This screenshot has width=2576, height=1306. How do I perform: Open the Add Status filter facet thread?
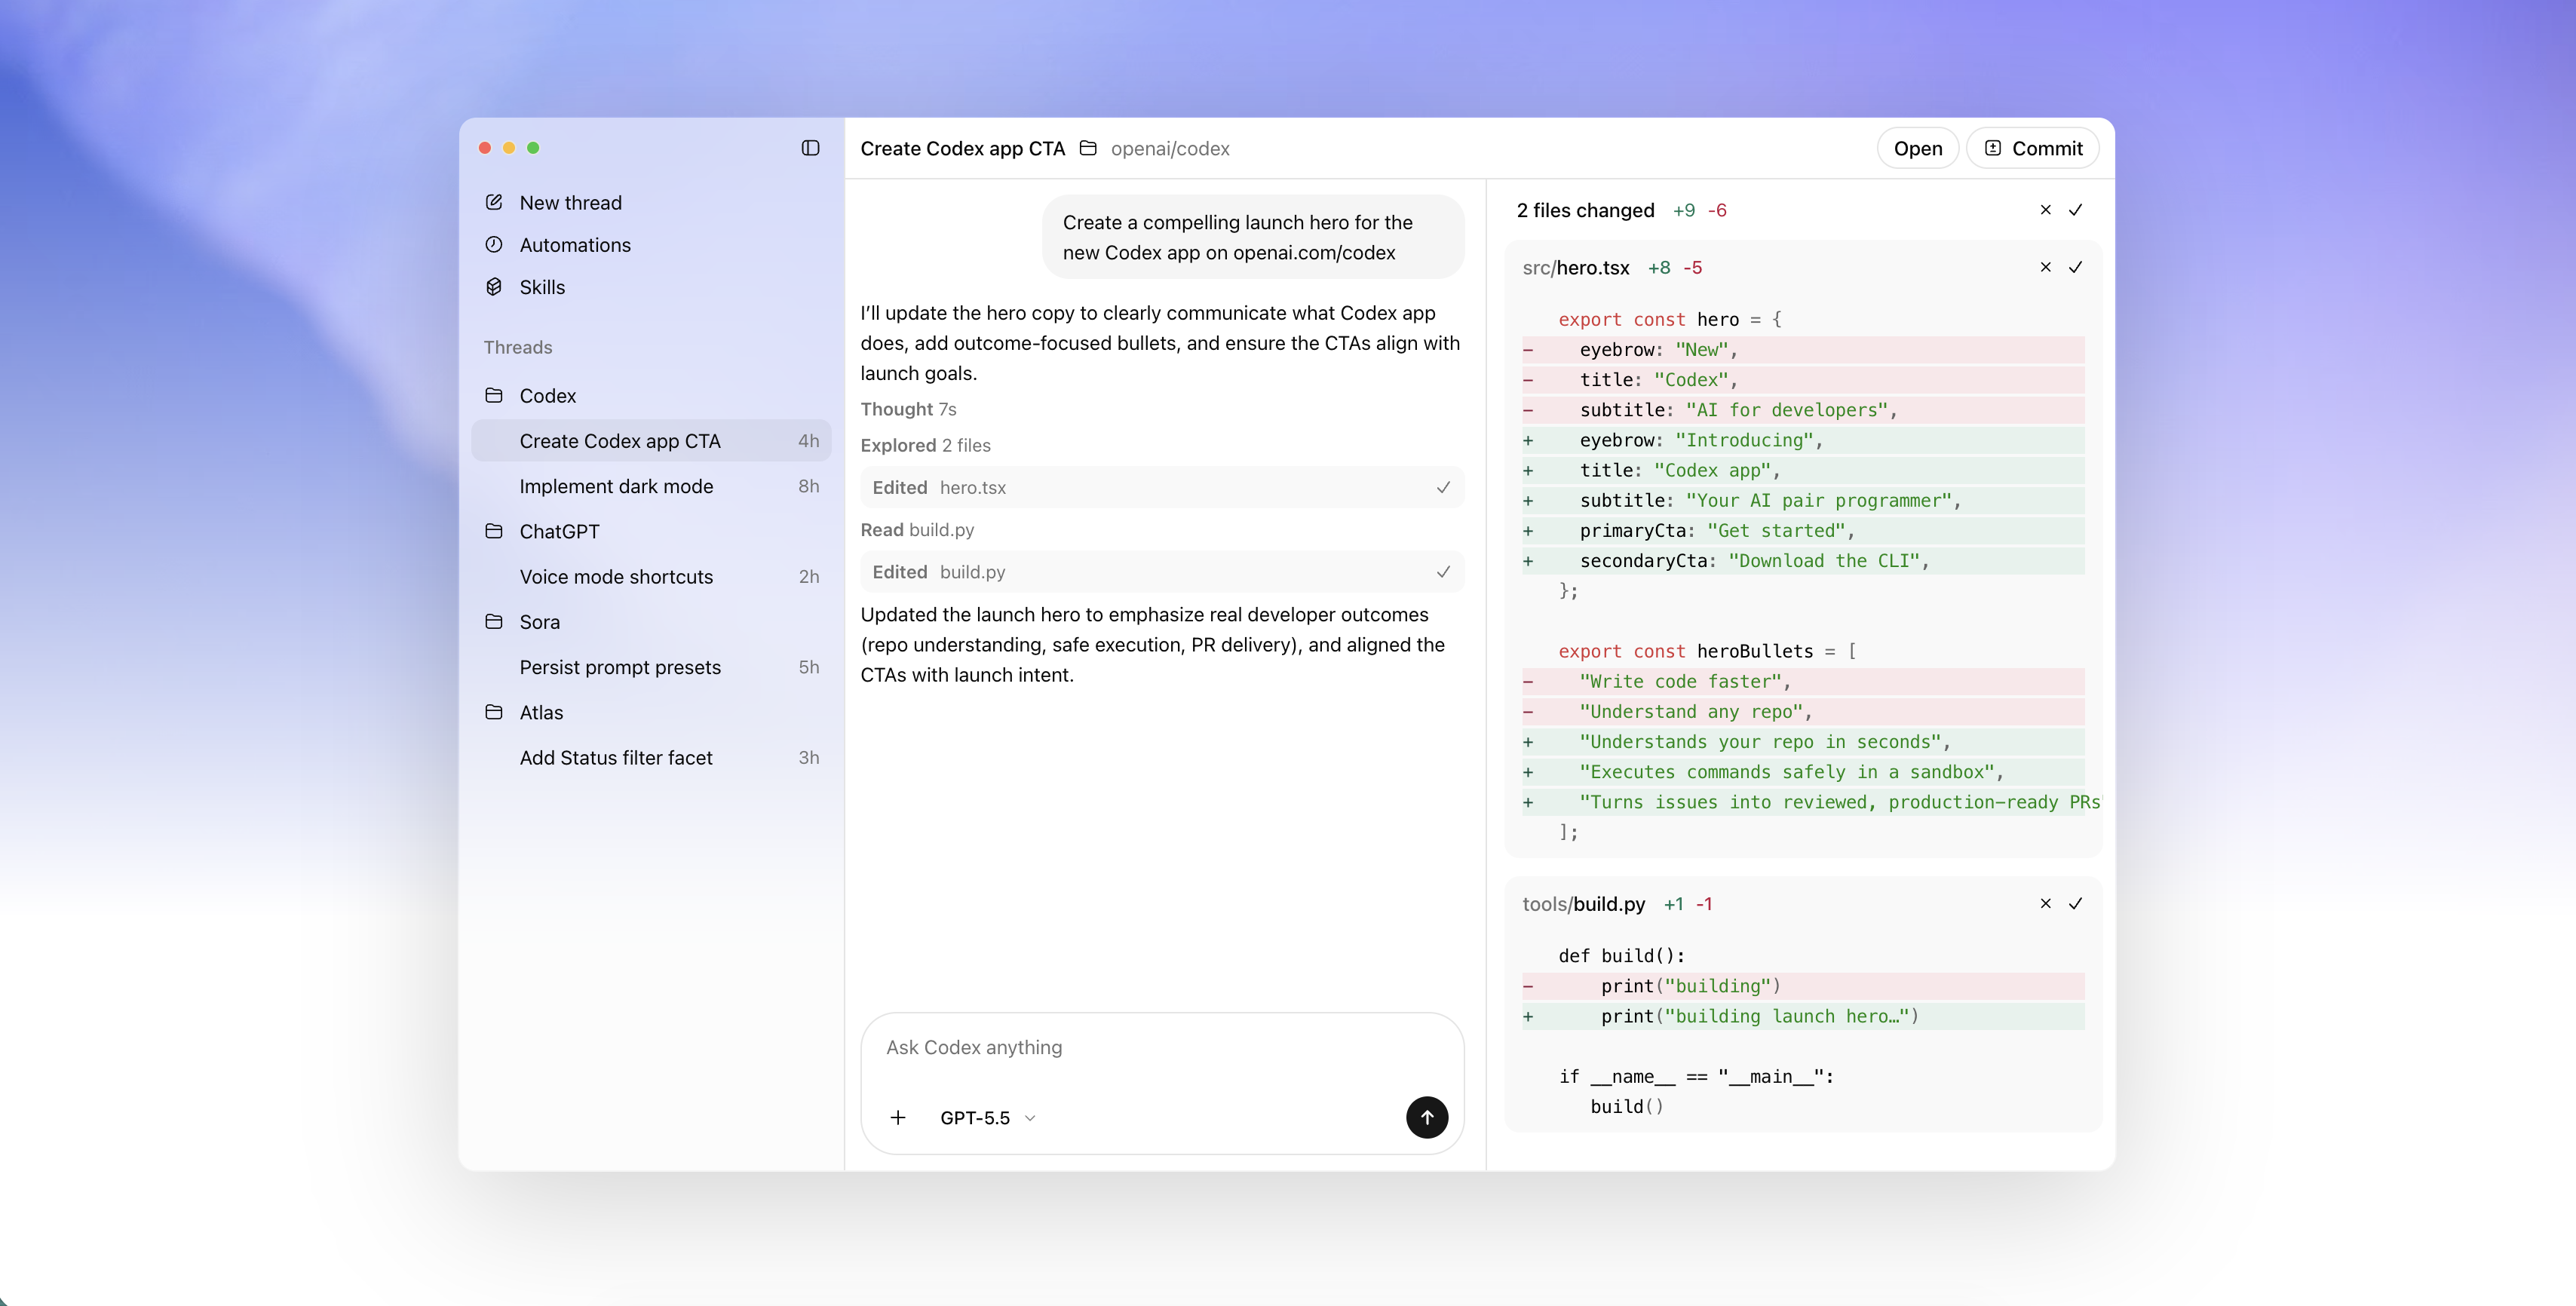tap(651, 758)
